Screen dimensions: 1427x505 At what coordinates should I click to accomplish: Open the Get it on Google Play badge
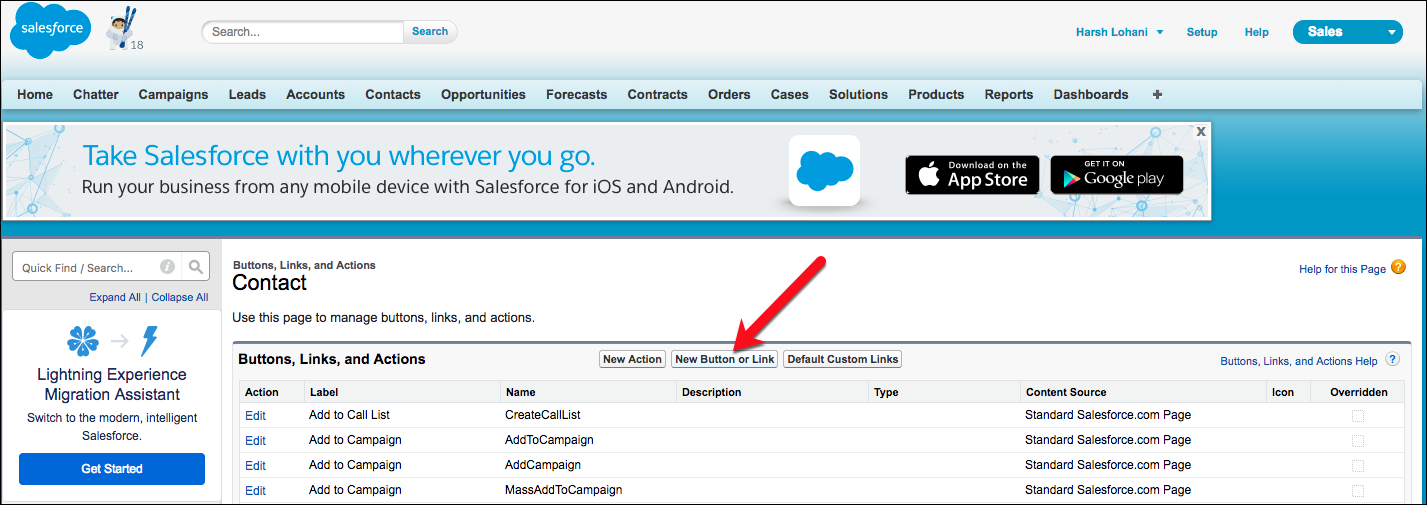[1117, 175]
